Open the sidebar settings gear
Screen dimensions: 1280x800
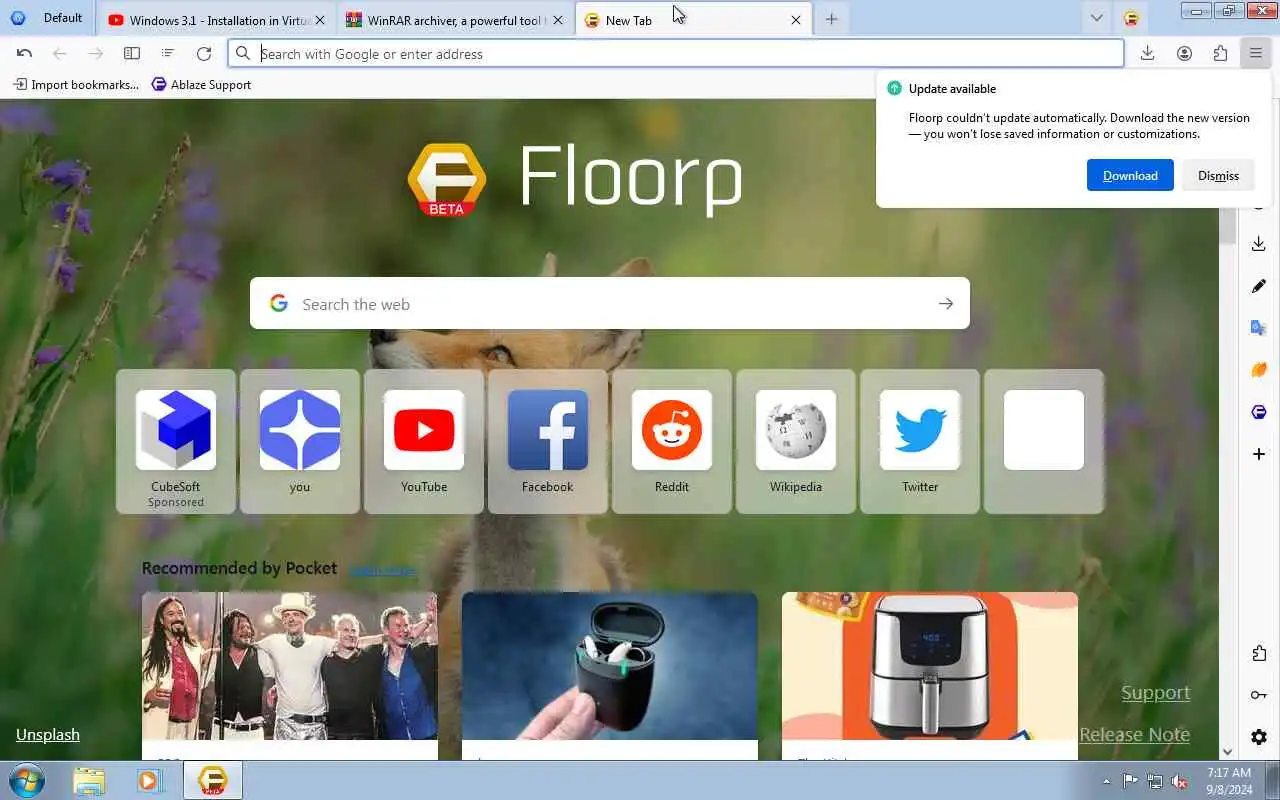coord(1259,737)
